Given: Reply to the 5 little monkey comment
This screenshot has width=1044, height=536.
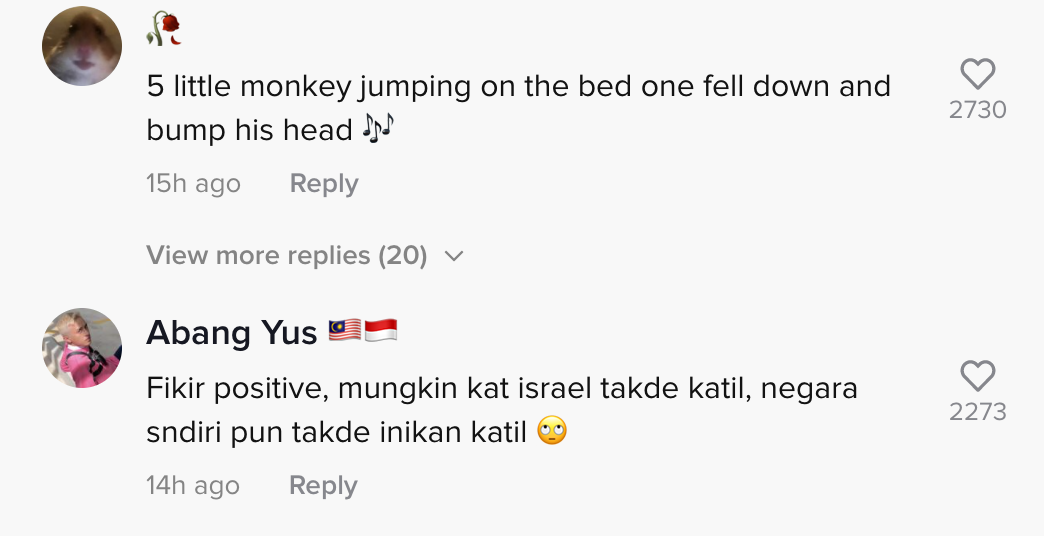Looking at the screenshot, I should click(x=323, y=184).
